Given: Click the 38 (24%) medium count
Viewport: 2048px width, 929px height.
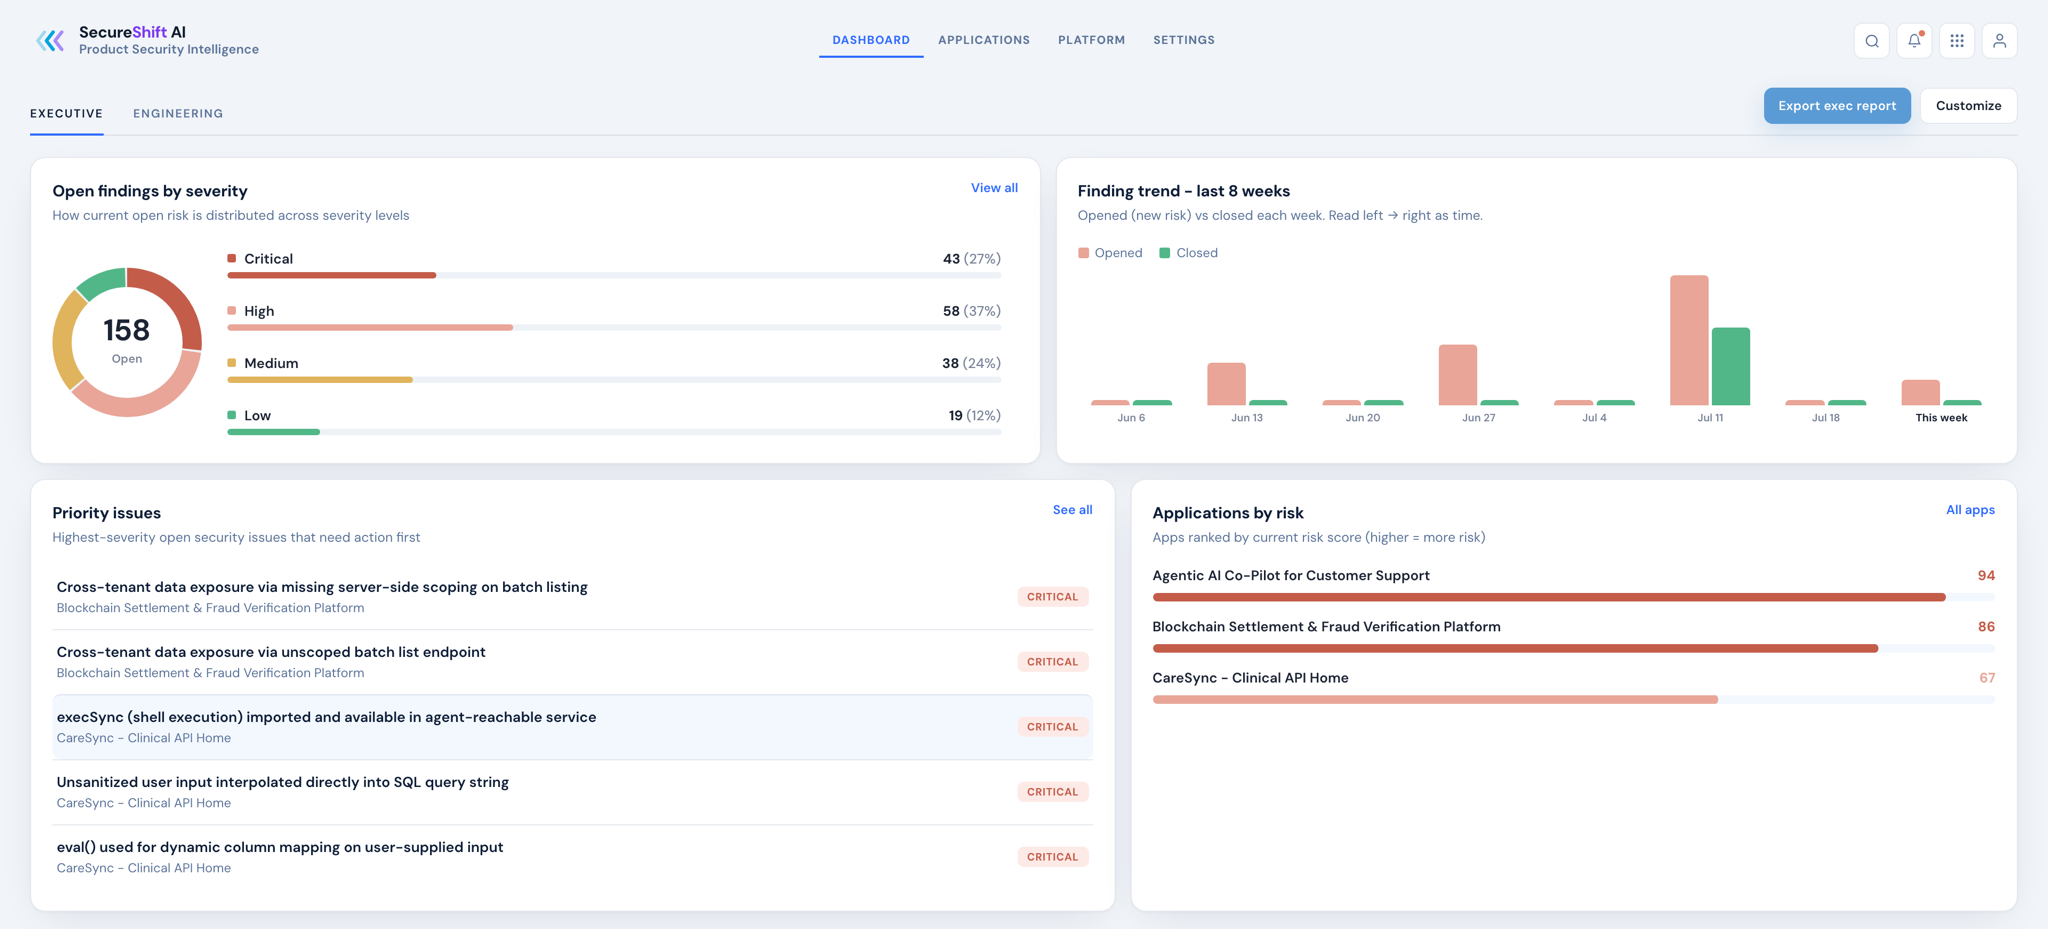Looking at the screenshot, I should point(971,362).
